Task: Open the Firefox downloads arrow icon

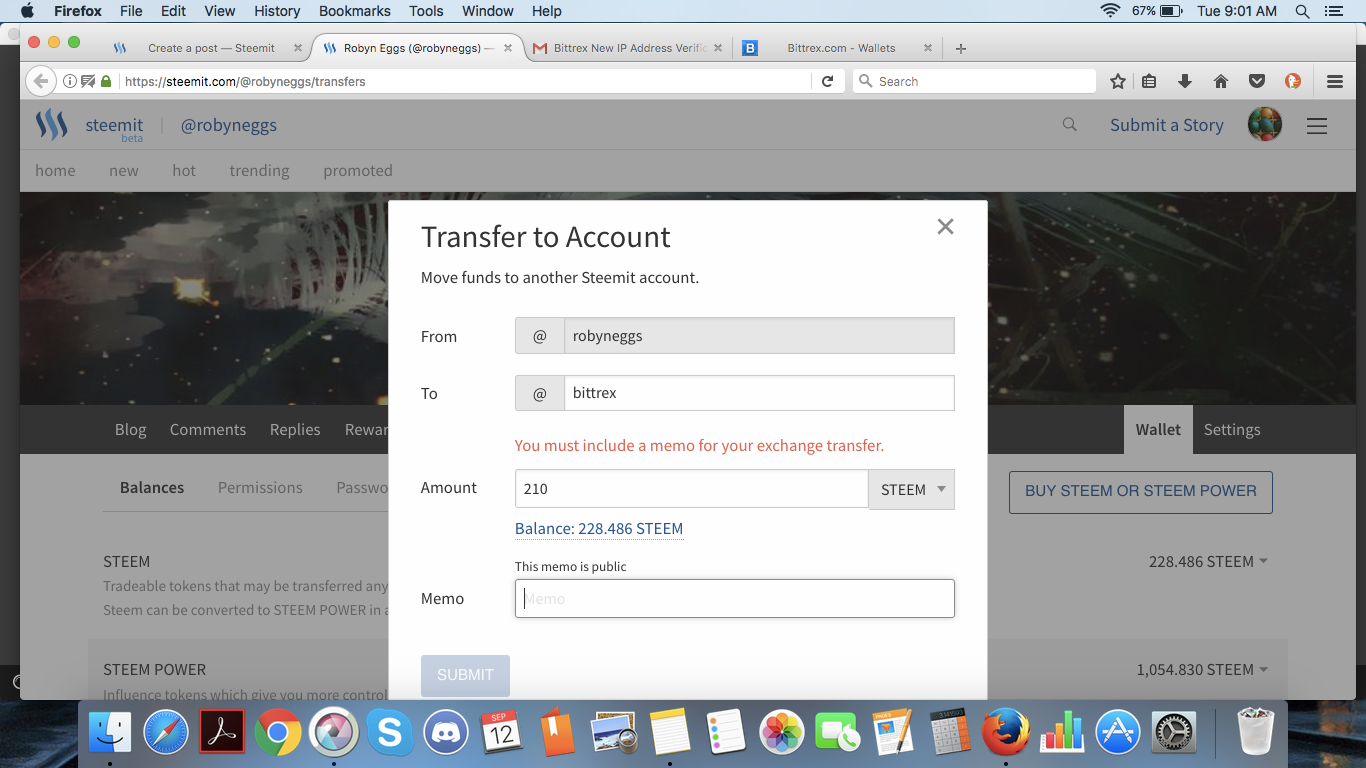Action: pos(1185,81)
